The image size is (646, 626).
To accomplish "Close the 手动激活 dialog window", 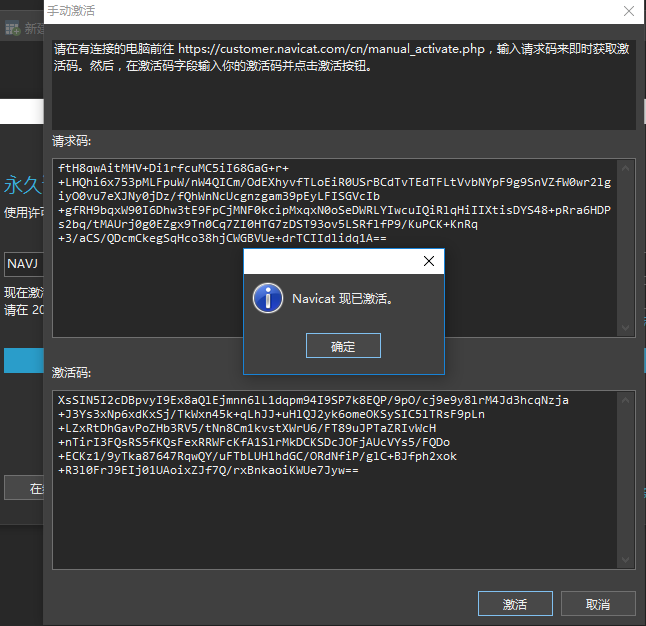I will point(629,11).
